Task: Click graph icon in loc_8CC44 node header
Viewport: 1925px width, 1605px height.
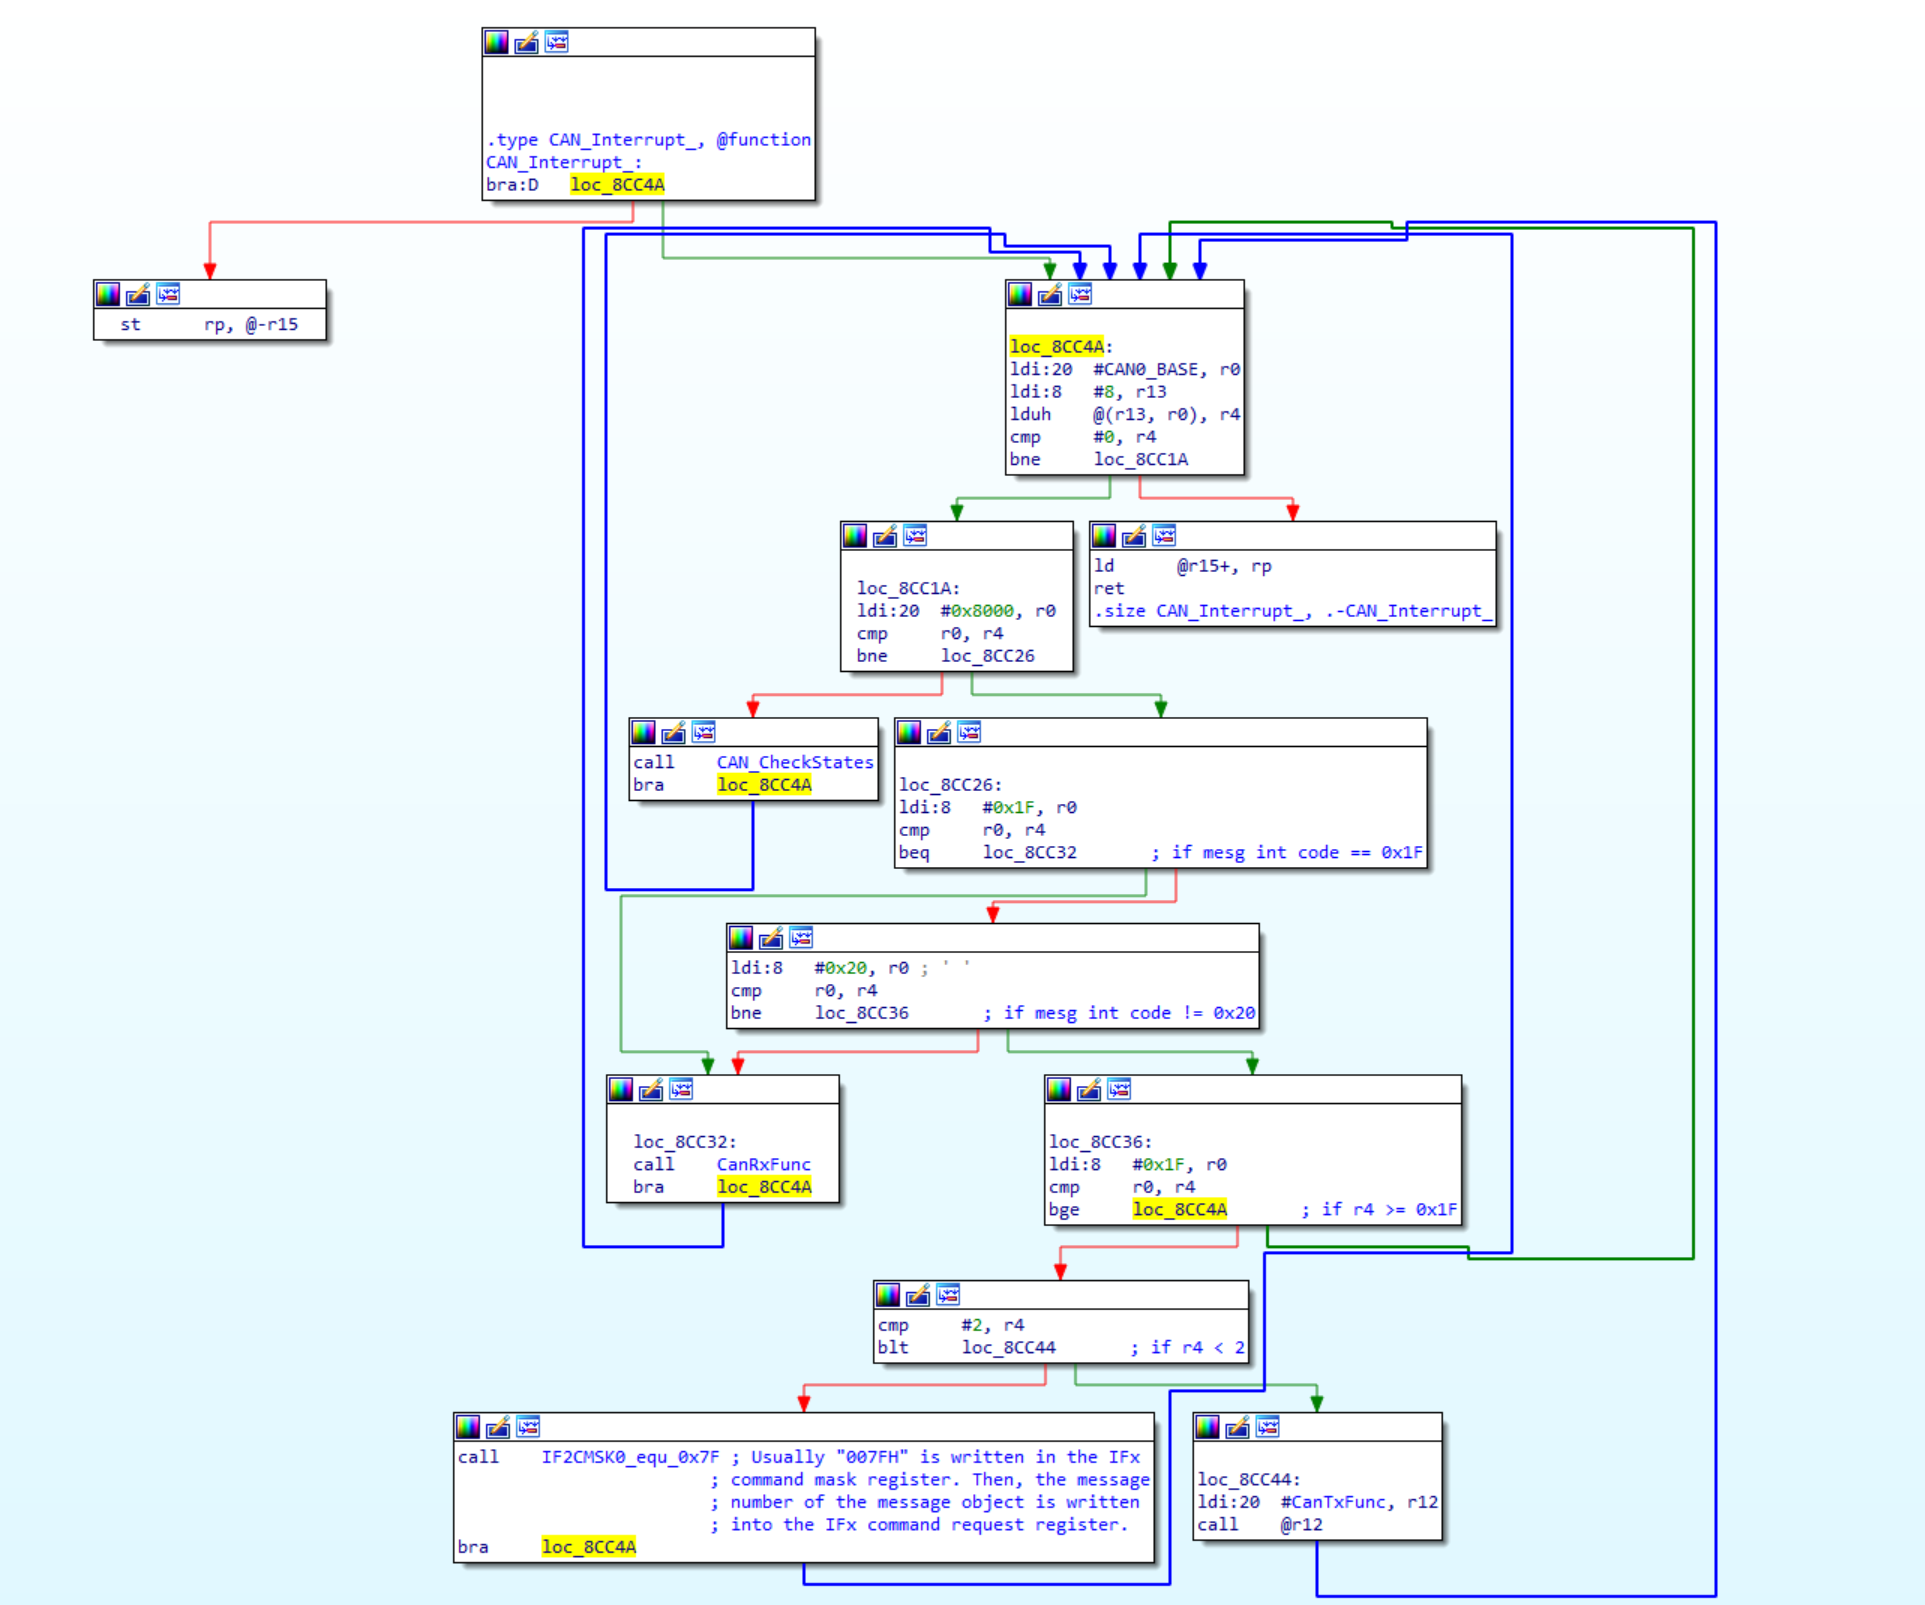Action: 1267,1427
